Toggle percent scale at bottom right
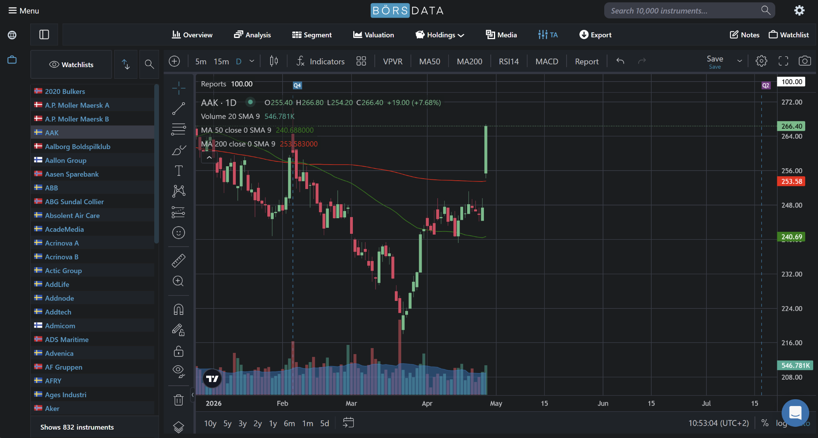Image resolution: width=818 pixels, height=438 pixels. pos(765,423)
